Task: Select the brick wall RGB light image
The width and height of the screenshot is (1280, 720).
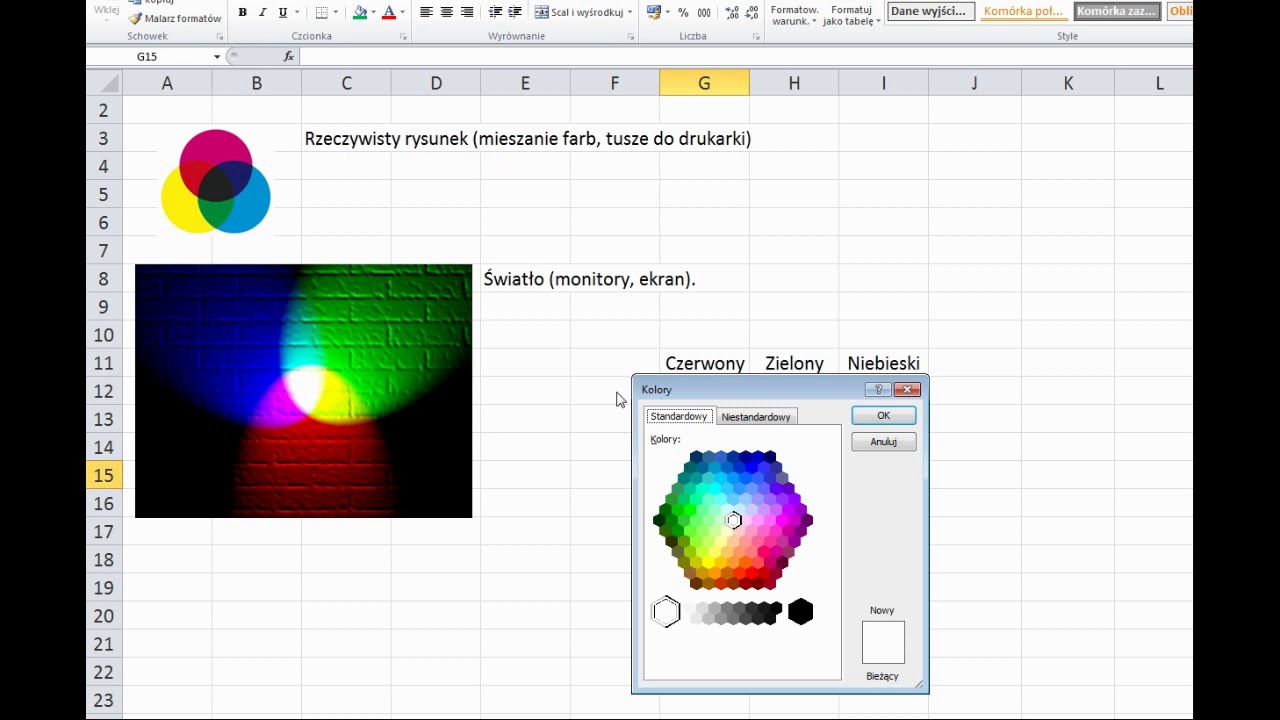Action: pyautogui.click(x=303, y=391)
